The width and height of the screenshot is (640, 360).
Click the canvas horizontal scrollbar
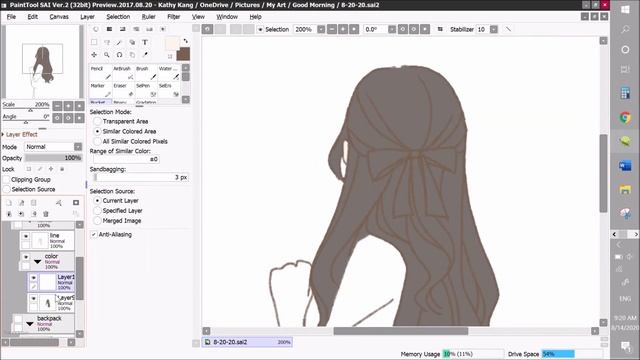[x=400, y=331]
